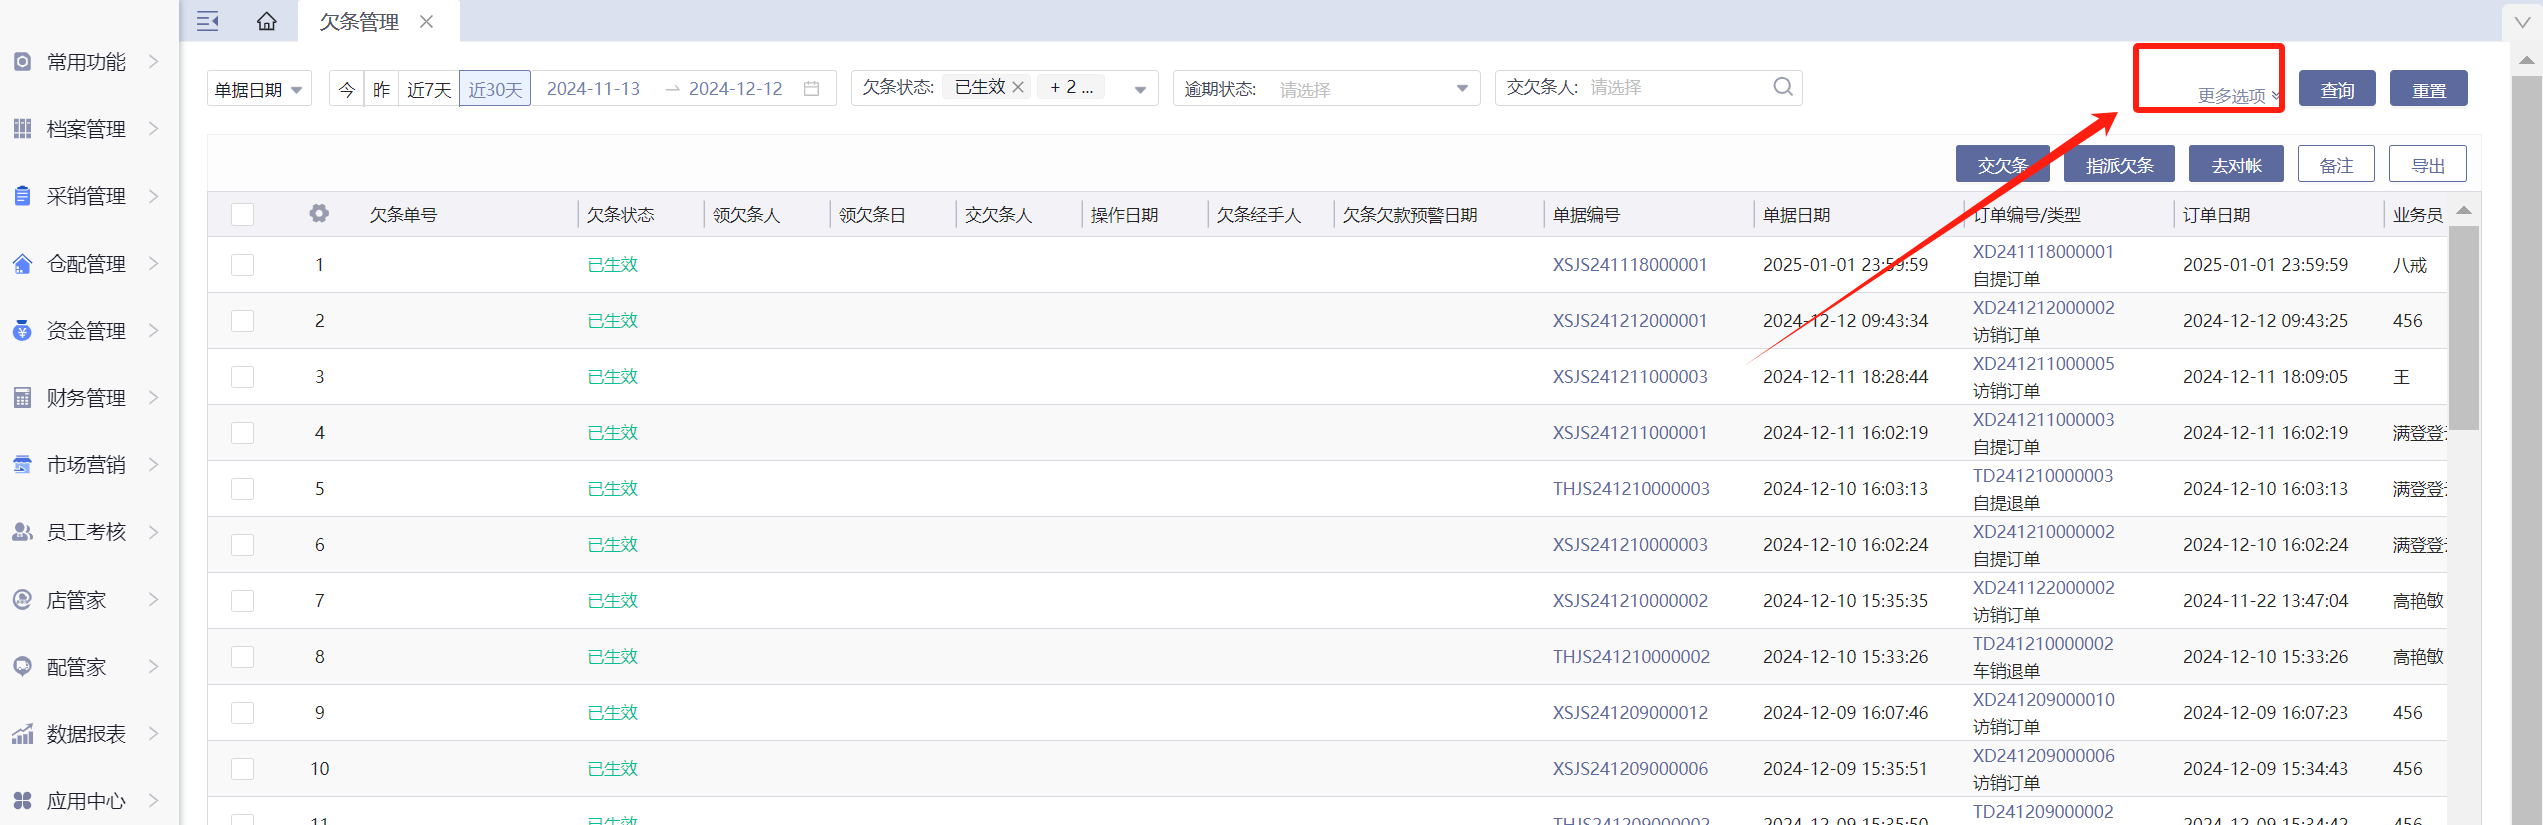Open document link XSJS241118000001
The image size is (2543, 825).
(x=1629, y=265)
